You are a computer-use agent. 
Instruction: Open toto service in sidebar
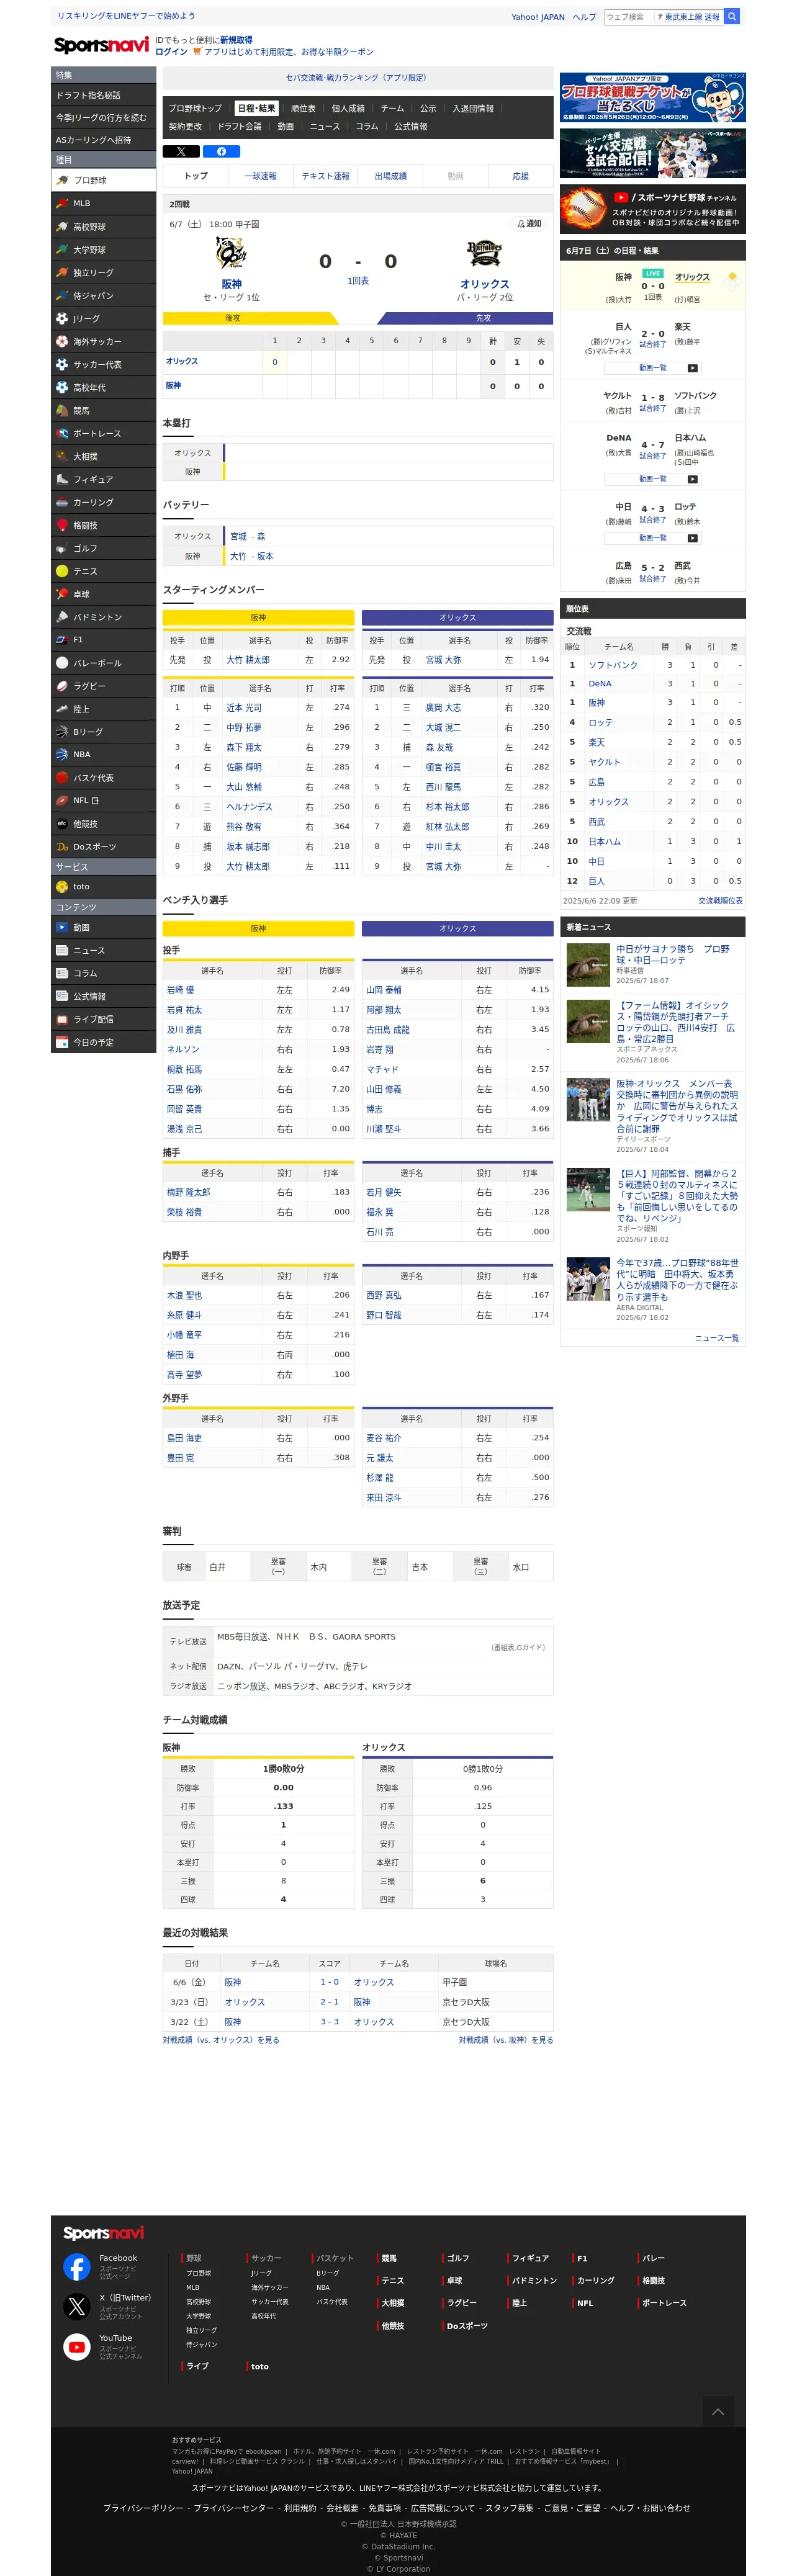pos(104,887)
